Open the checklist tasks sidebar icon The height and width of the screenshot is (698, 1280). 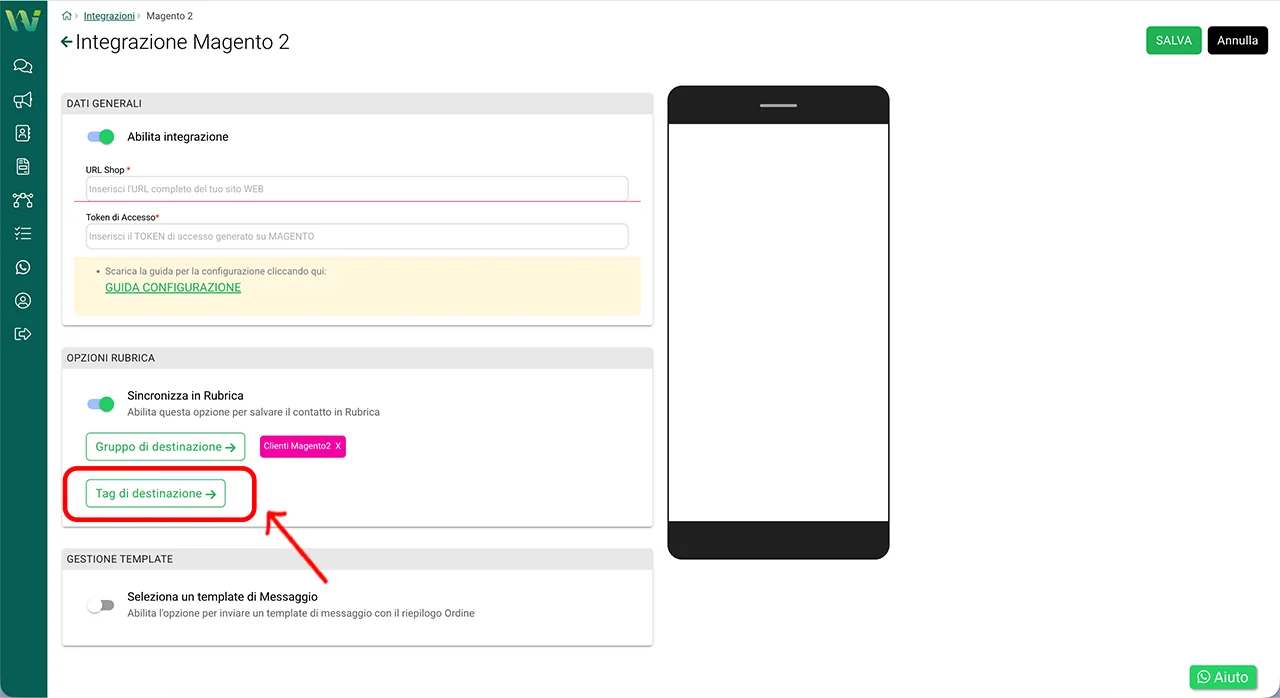coord(23,234)
